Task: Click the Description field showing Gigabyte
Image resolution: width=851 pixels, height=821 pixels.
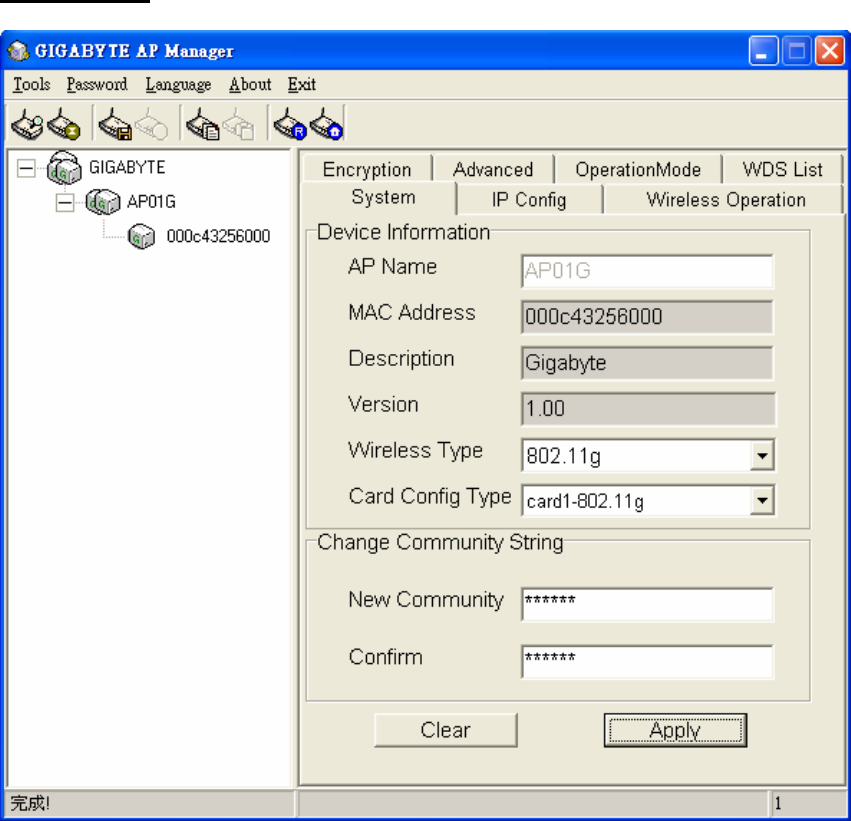Action: point(647,362)
